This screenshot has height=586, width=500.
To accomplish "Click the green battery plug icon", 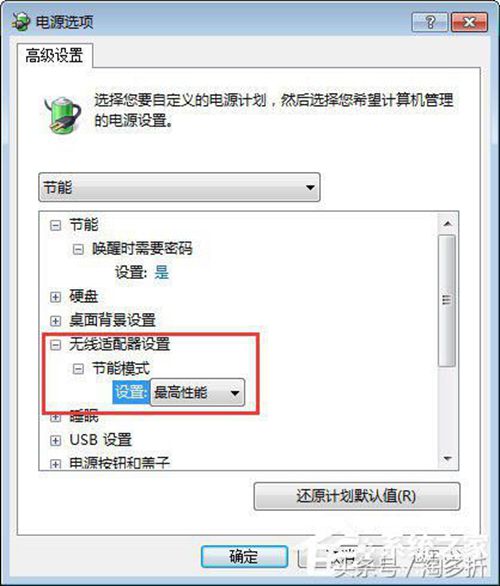I will coord(63,114).
